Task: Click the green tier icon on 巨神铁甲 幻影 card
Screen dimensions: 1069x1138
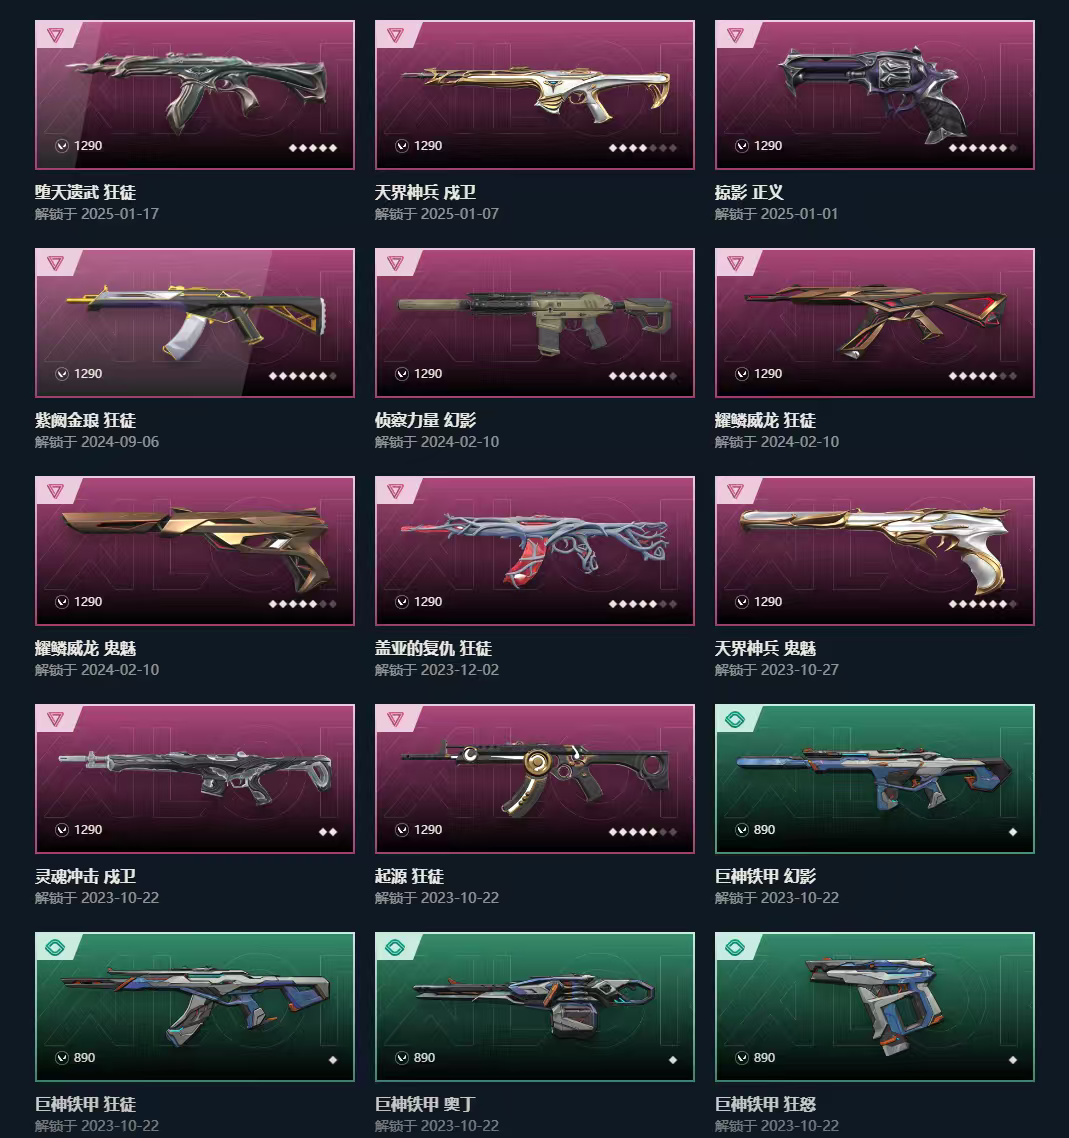Action: point(735,719)
